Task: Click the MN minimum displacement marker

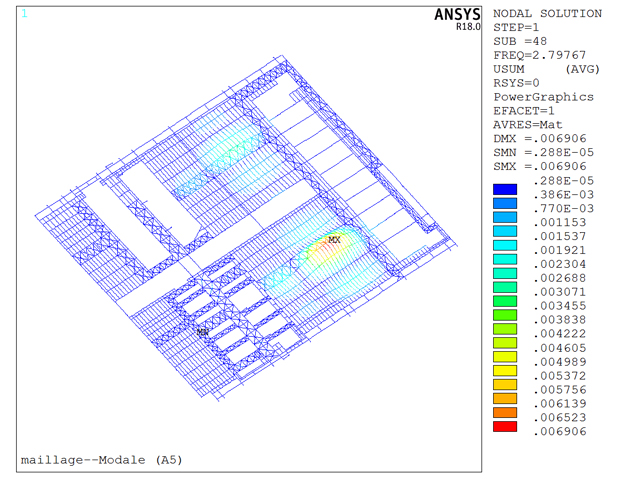Action: coord(202,331)
